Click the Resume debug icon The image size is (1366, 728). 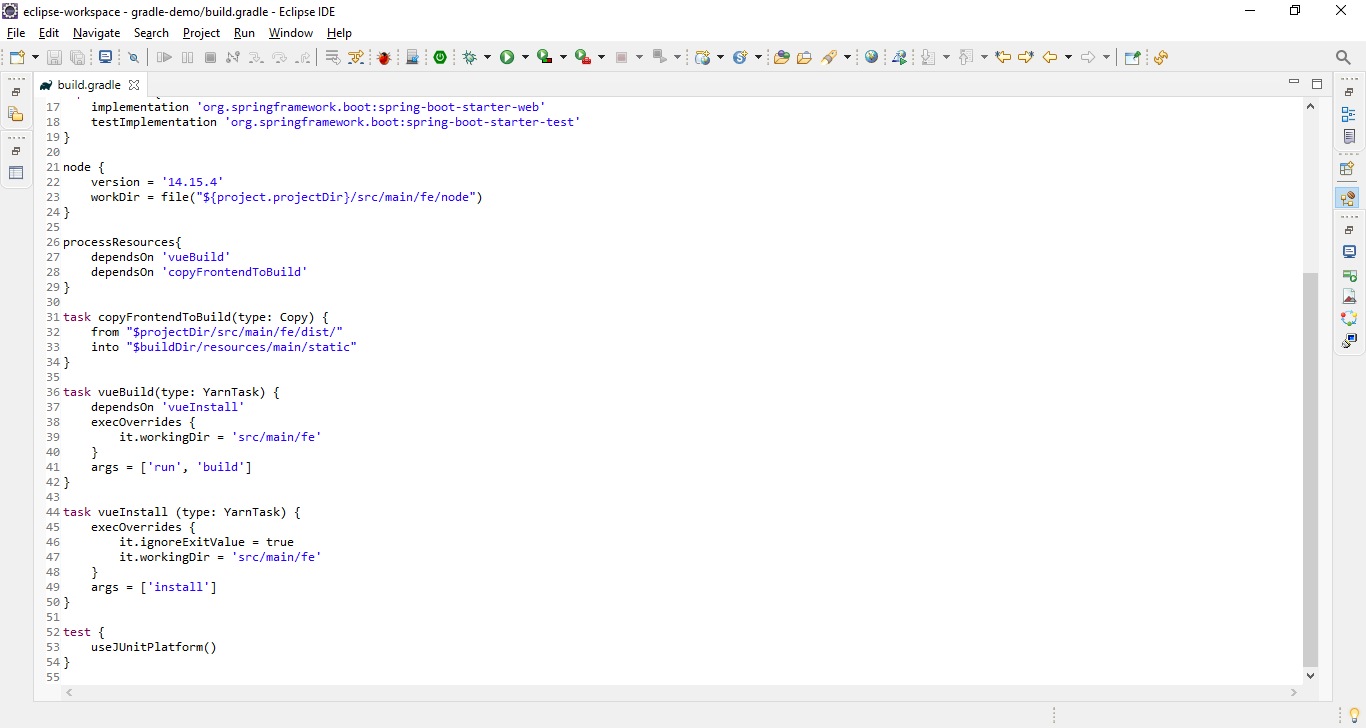pos(165,57)
